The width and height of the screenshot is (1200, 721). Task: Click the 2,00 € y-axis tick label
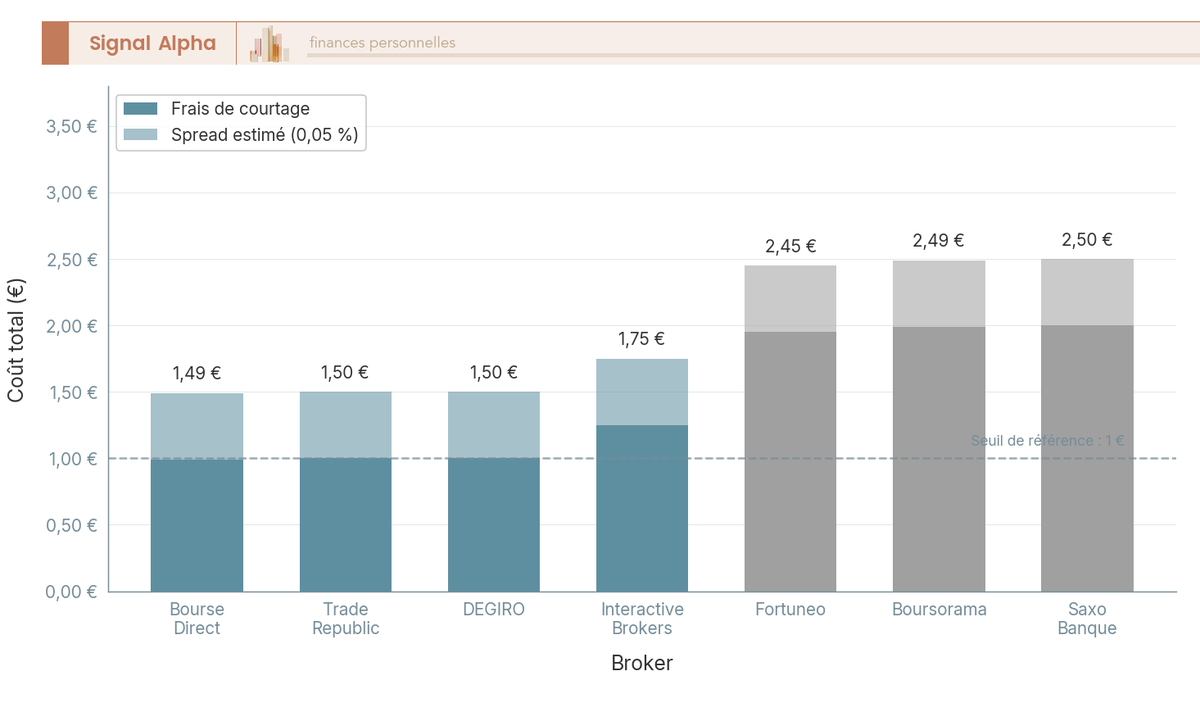[x=72, y=326]
